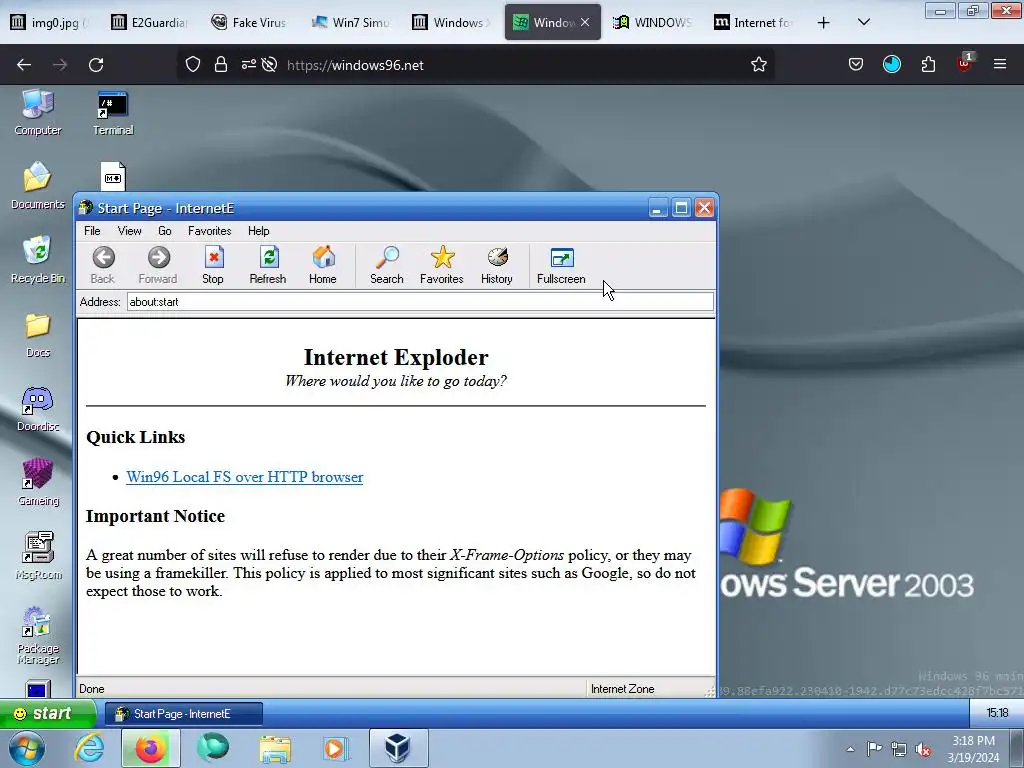Open Favorites star in InternetE toolbar
This screenshot has width=1024, height=768.
441,264
